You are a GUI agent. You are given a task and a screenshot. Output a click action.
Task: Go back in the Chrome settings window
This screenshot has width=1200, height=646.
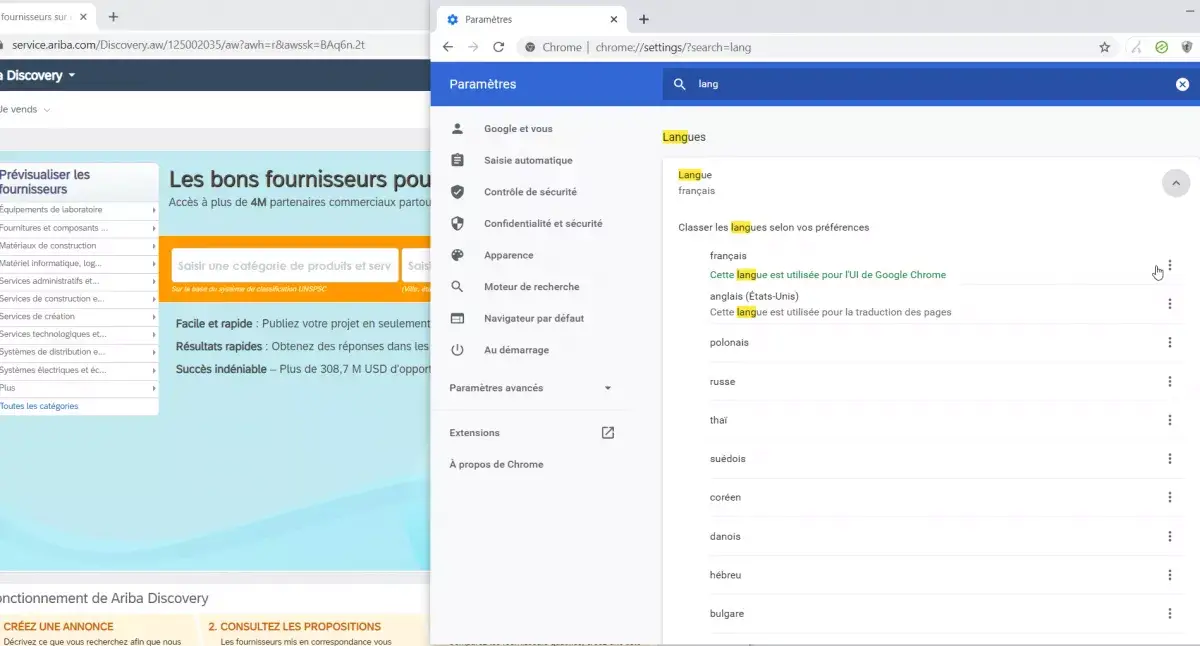(x=448, y=47)
